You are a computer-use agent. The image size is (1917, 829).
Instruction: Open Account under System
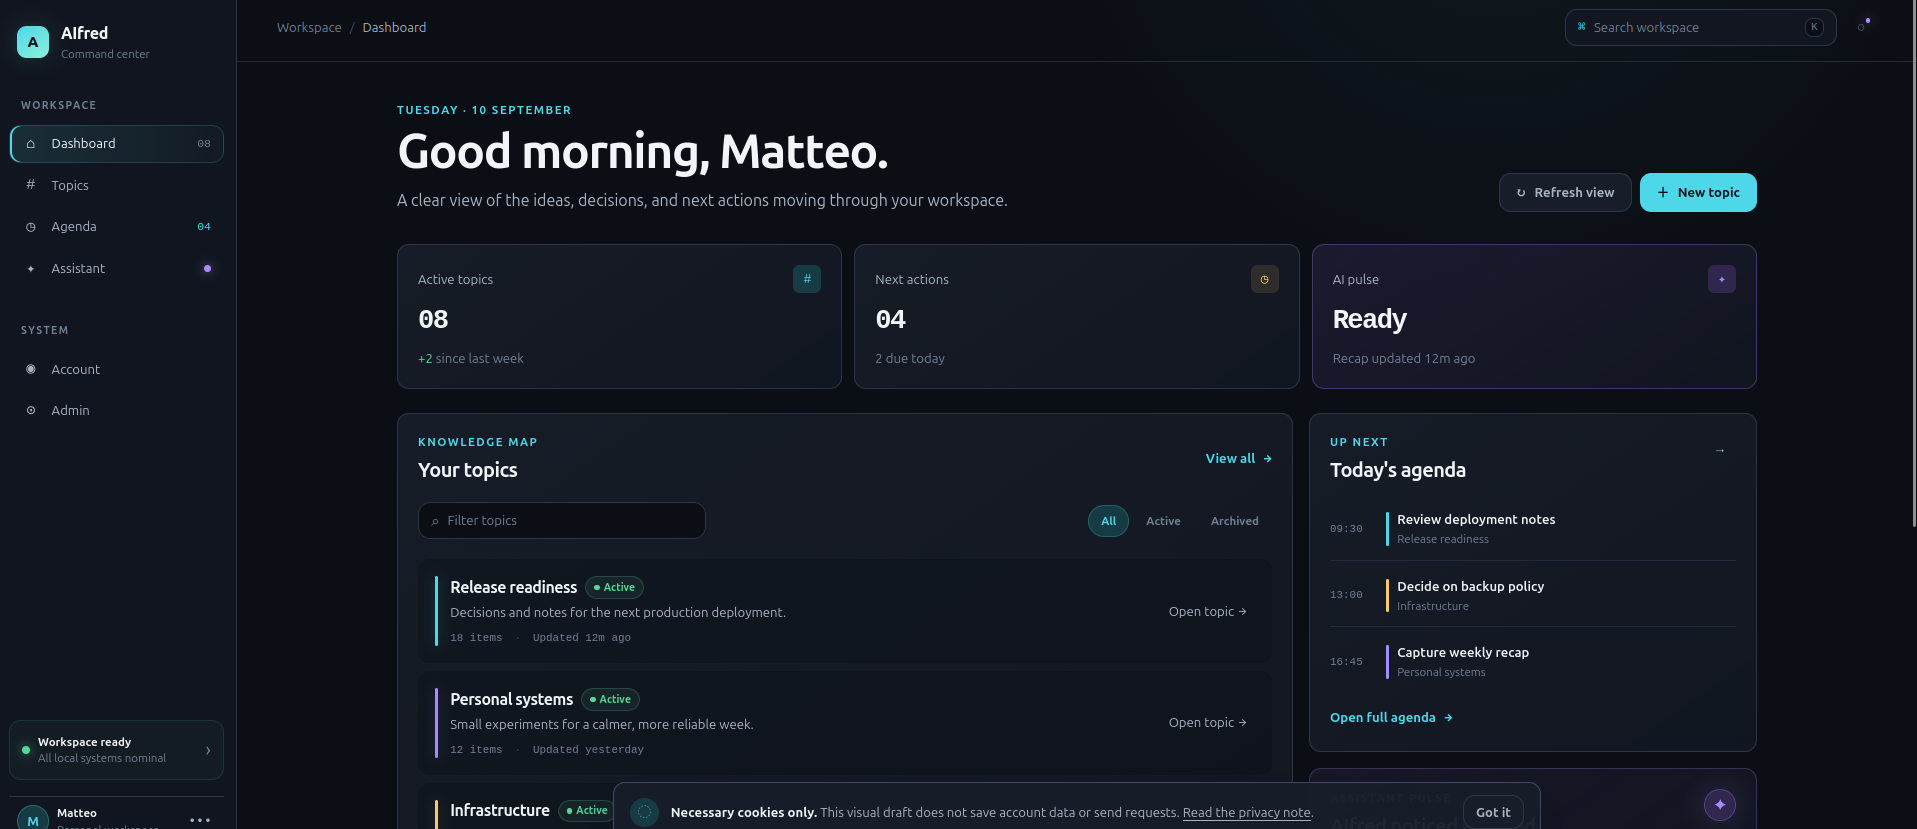tap(116, 369)
